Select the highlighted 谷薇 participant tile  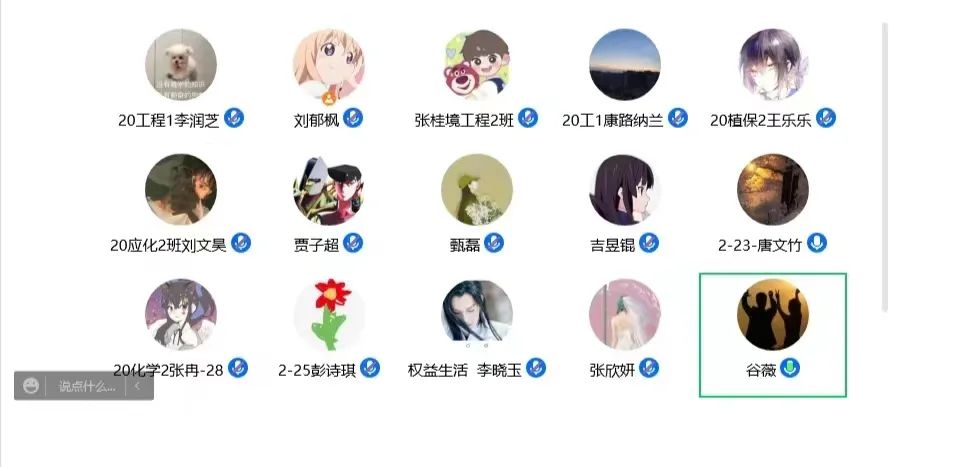coord(773,335)
